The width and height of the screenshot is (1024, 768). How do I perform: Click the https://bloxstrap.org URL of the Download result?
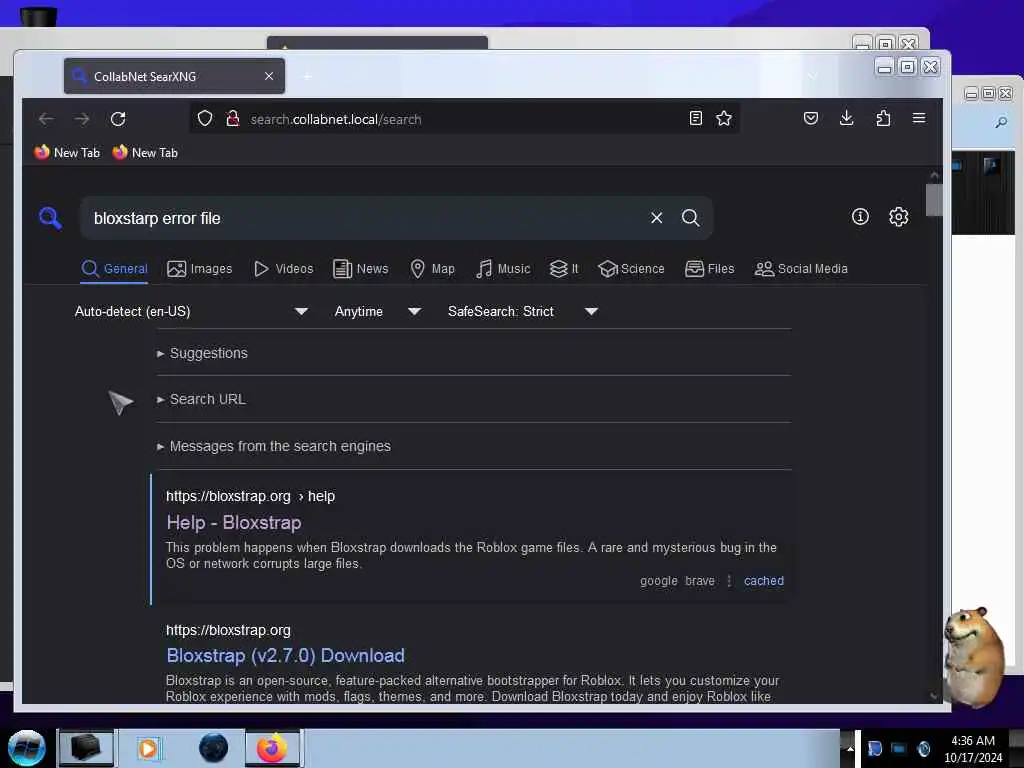tap(228, 630)
